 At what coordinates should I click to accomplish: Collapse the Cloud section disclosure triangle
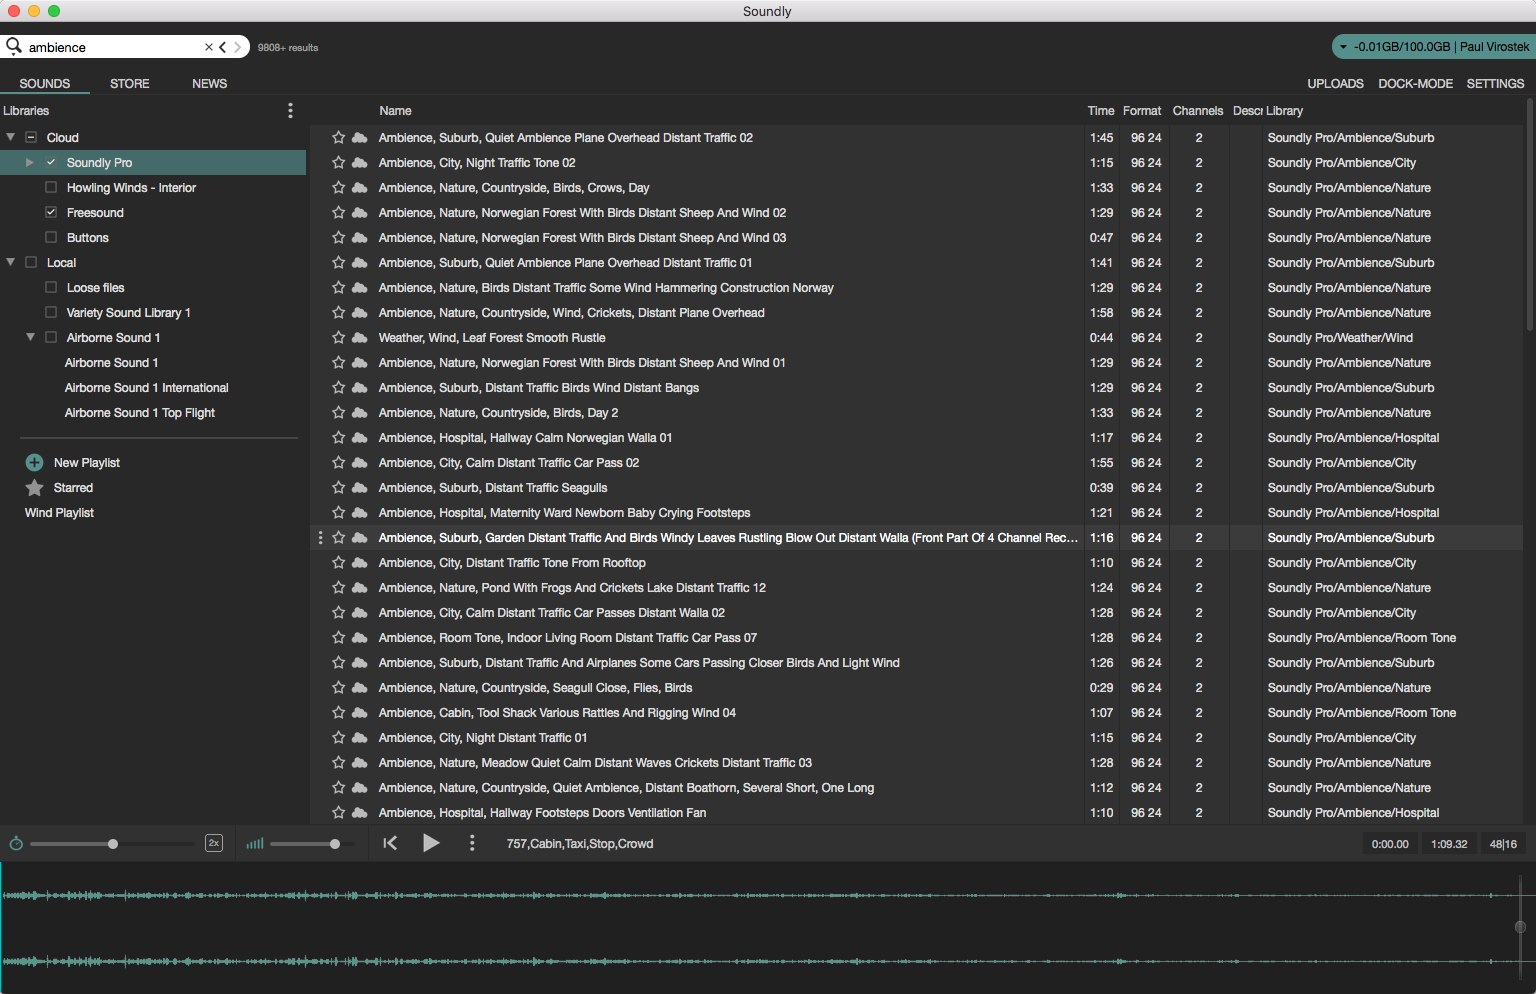tap(10, 137)
